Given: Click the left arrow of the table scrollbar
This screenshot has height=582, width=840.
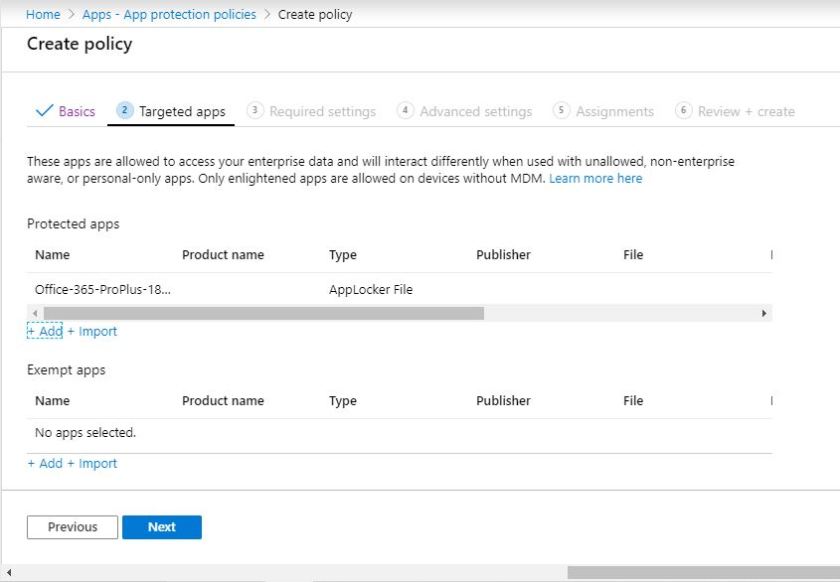Looking at the screenshot, I should click(x=34, y=313).
